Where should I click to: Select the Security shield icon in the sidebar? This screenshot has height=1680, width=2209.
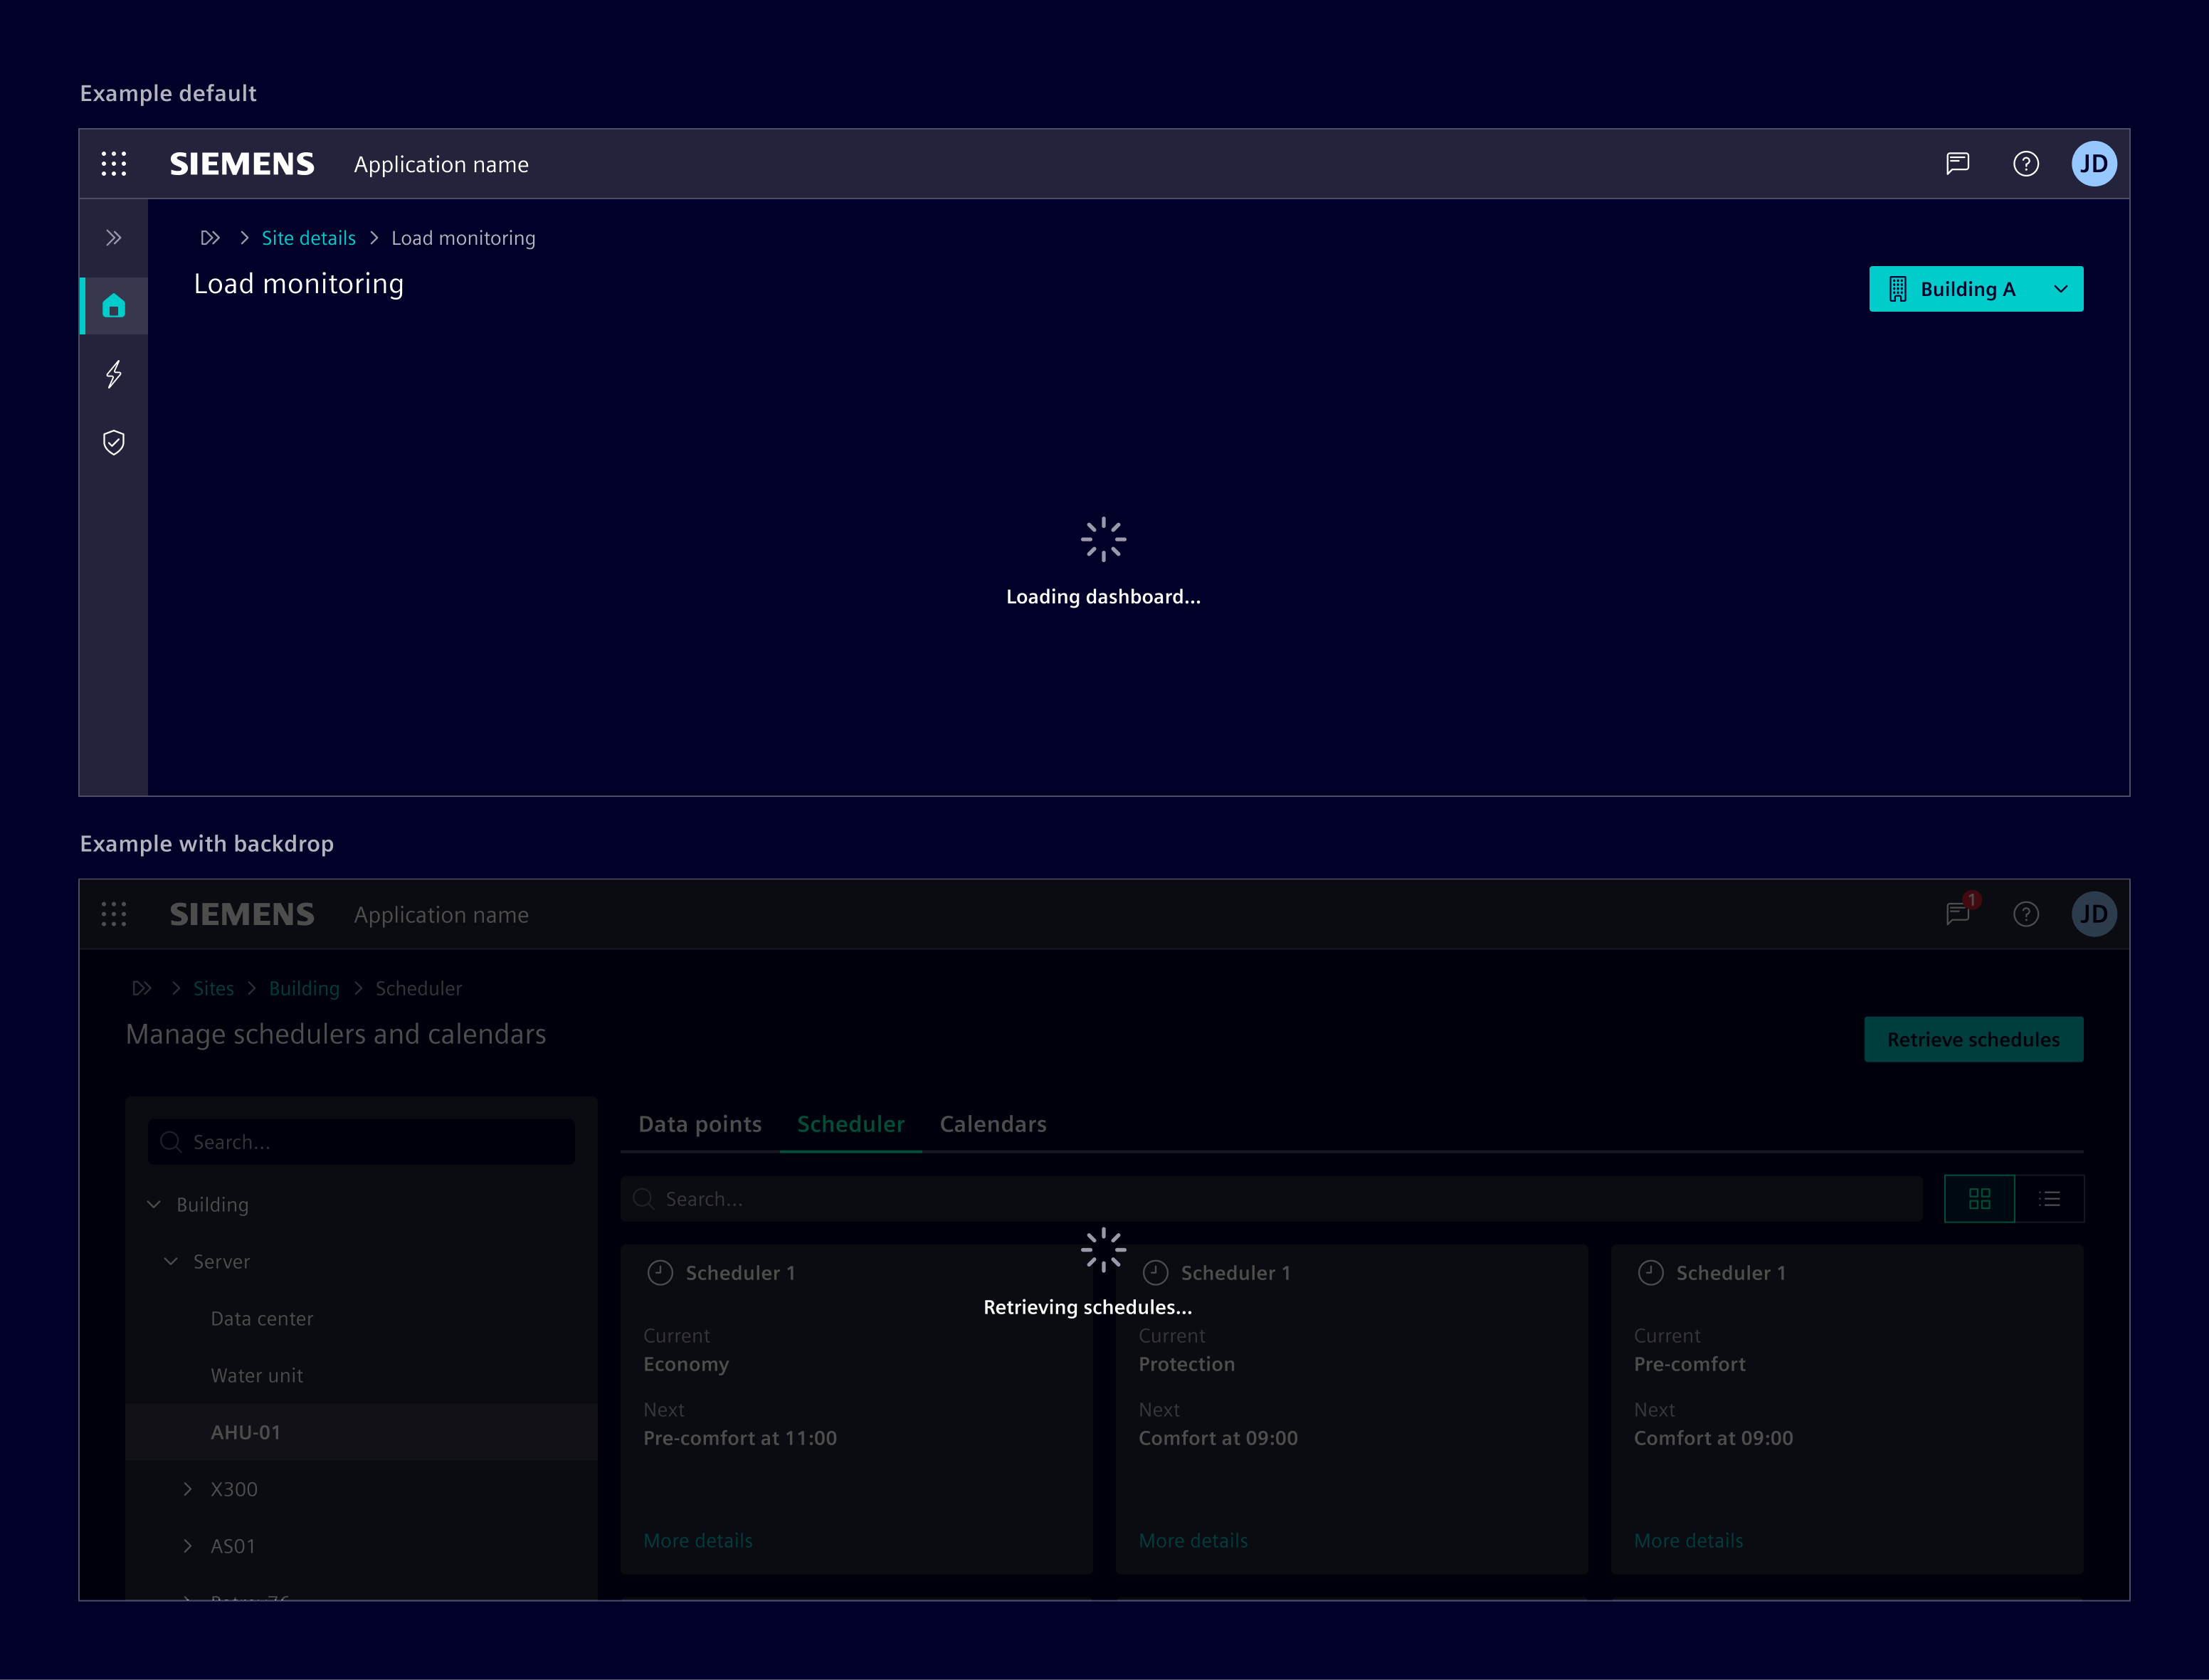point(113,442)
